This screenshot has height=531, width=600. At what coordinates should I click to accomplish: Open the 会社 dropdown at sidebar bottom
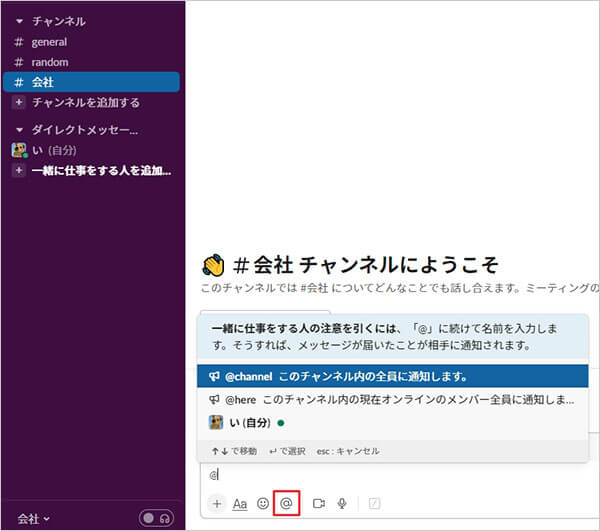click(x=33, y=518)
